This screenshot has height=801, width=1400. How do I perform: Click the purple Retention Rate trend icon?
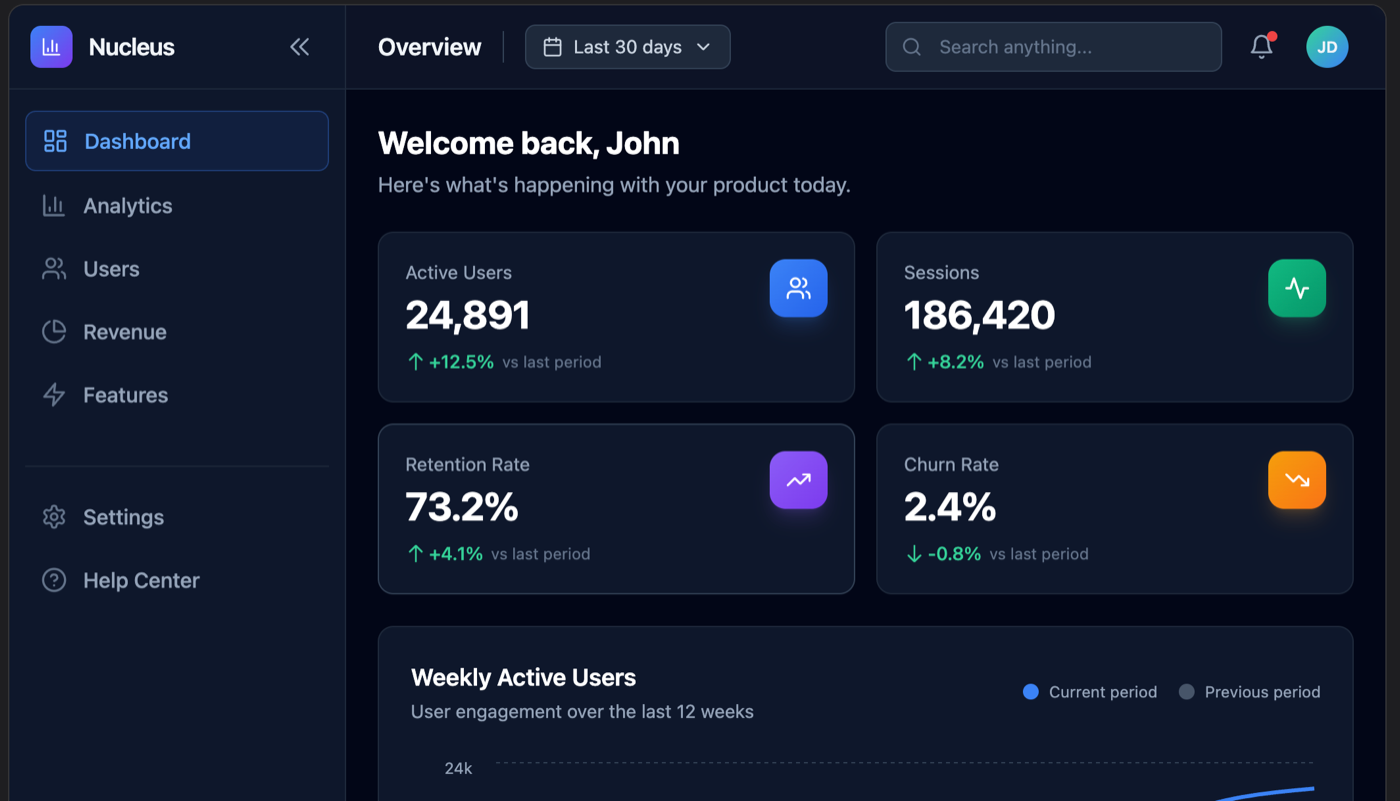[x=798, y=480]
